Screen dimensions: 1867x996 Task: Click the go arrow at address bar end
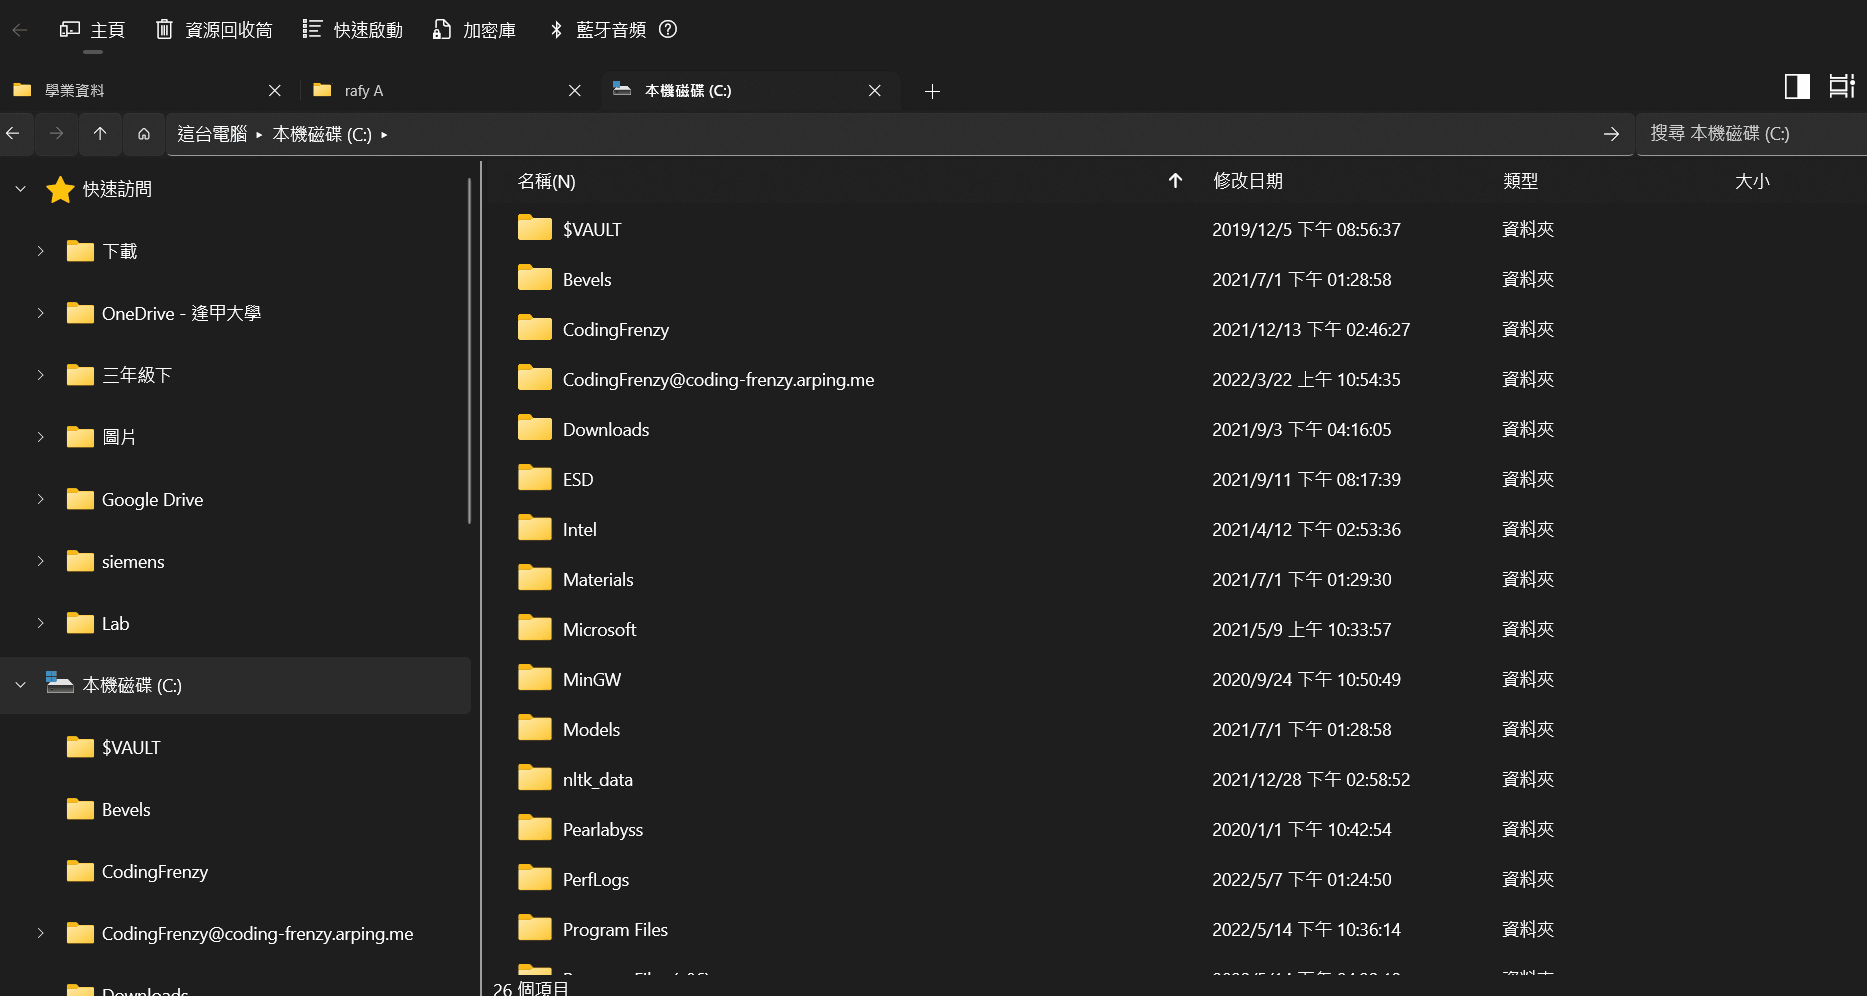[1611, 134]
